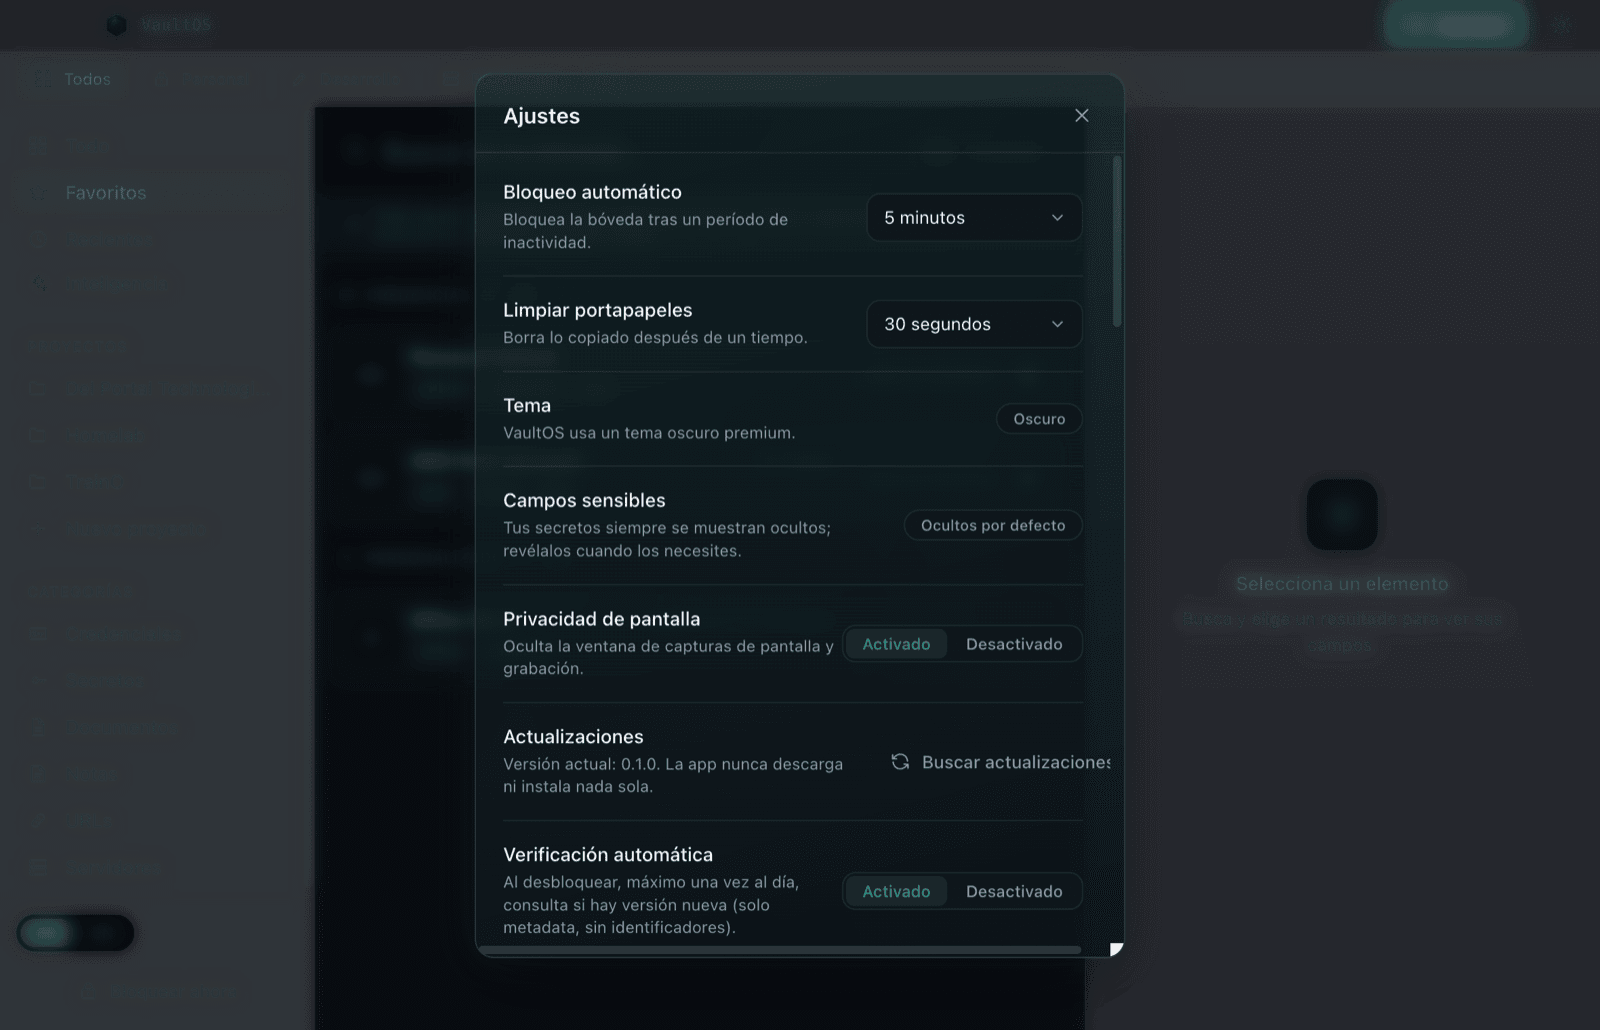This screenshot has height=1030, width=1600.
Task: Click the 'Verificación automática' heading
Action: (608, 855)
